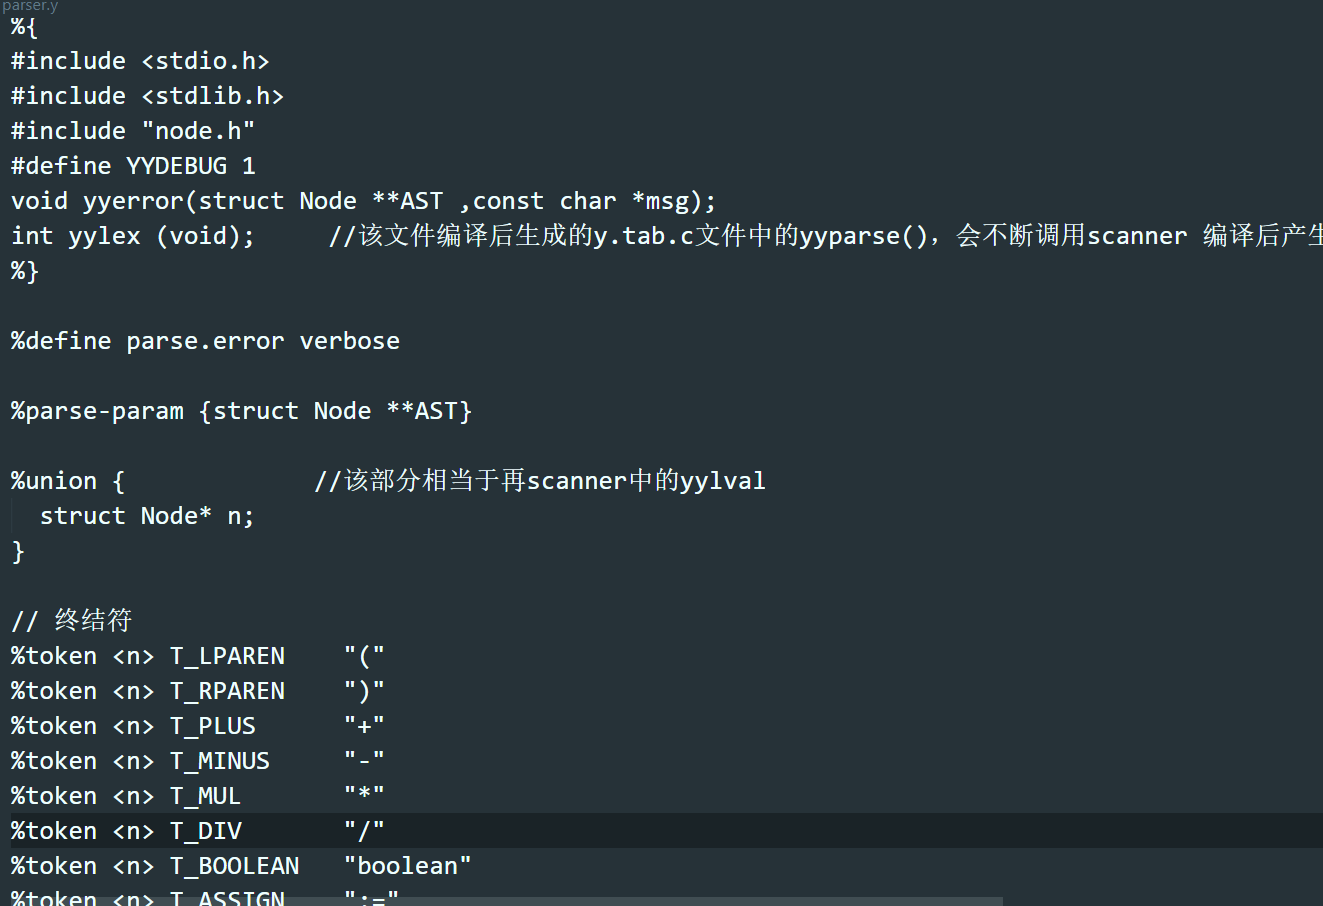Click the parse.error verbose define line
The width and height of the screenshot is (1323, 906).
click(x=205, y=341)
